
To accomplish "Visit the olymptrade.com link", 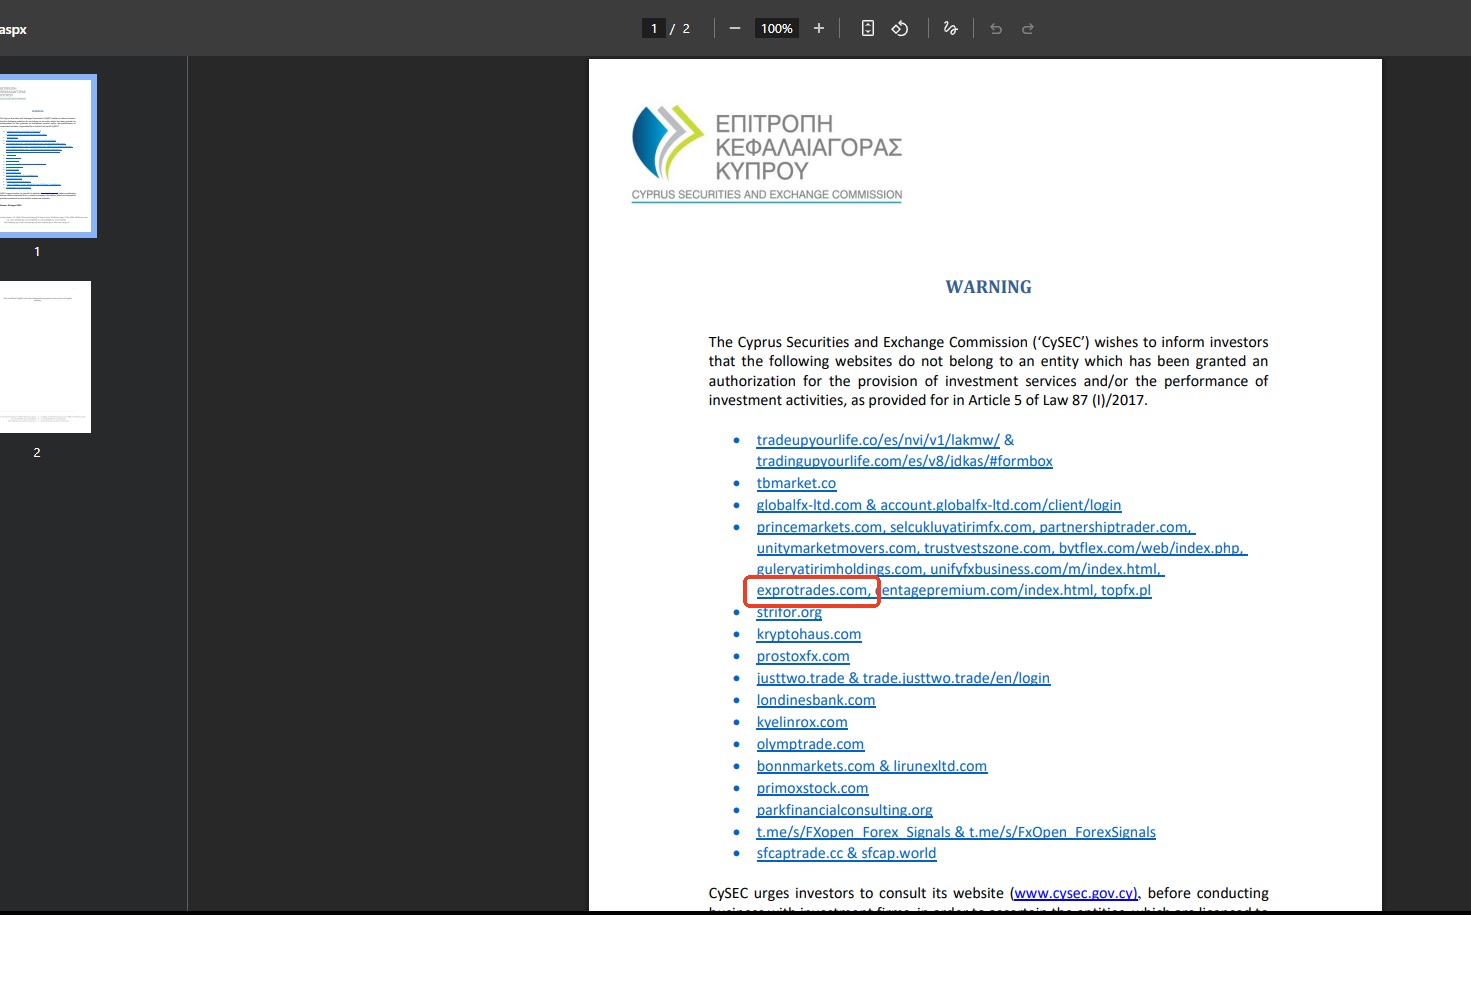I will [810, 744].
